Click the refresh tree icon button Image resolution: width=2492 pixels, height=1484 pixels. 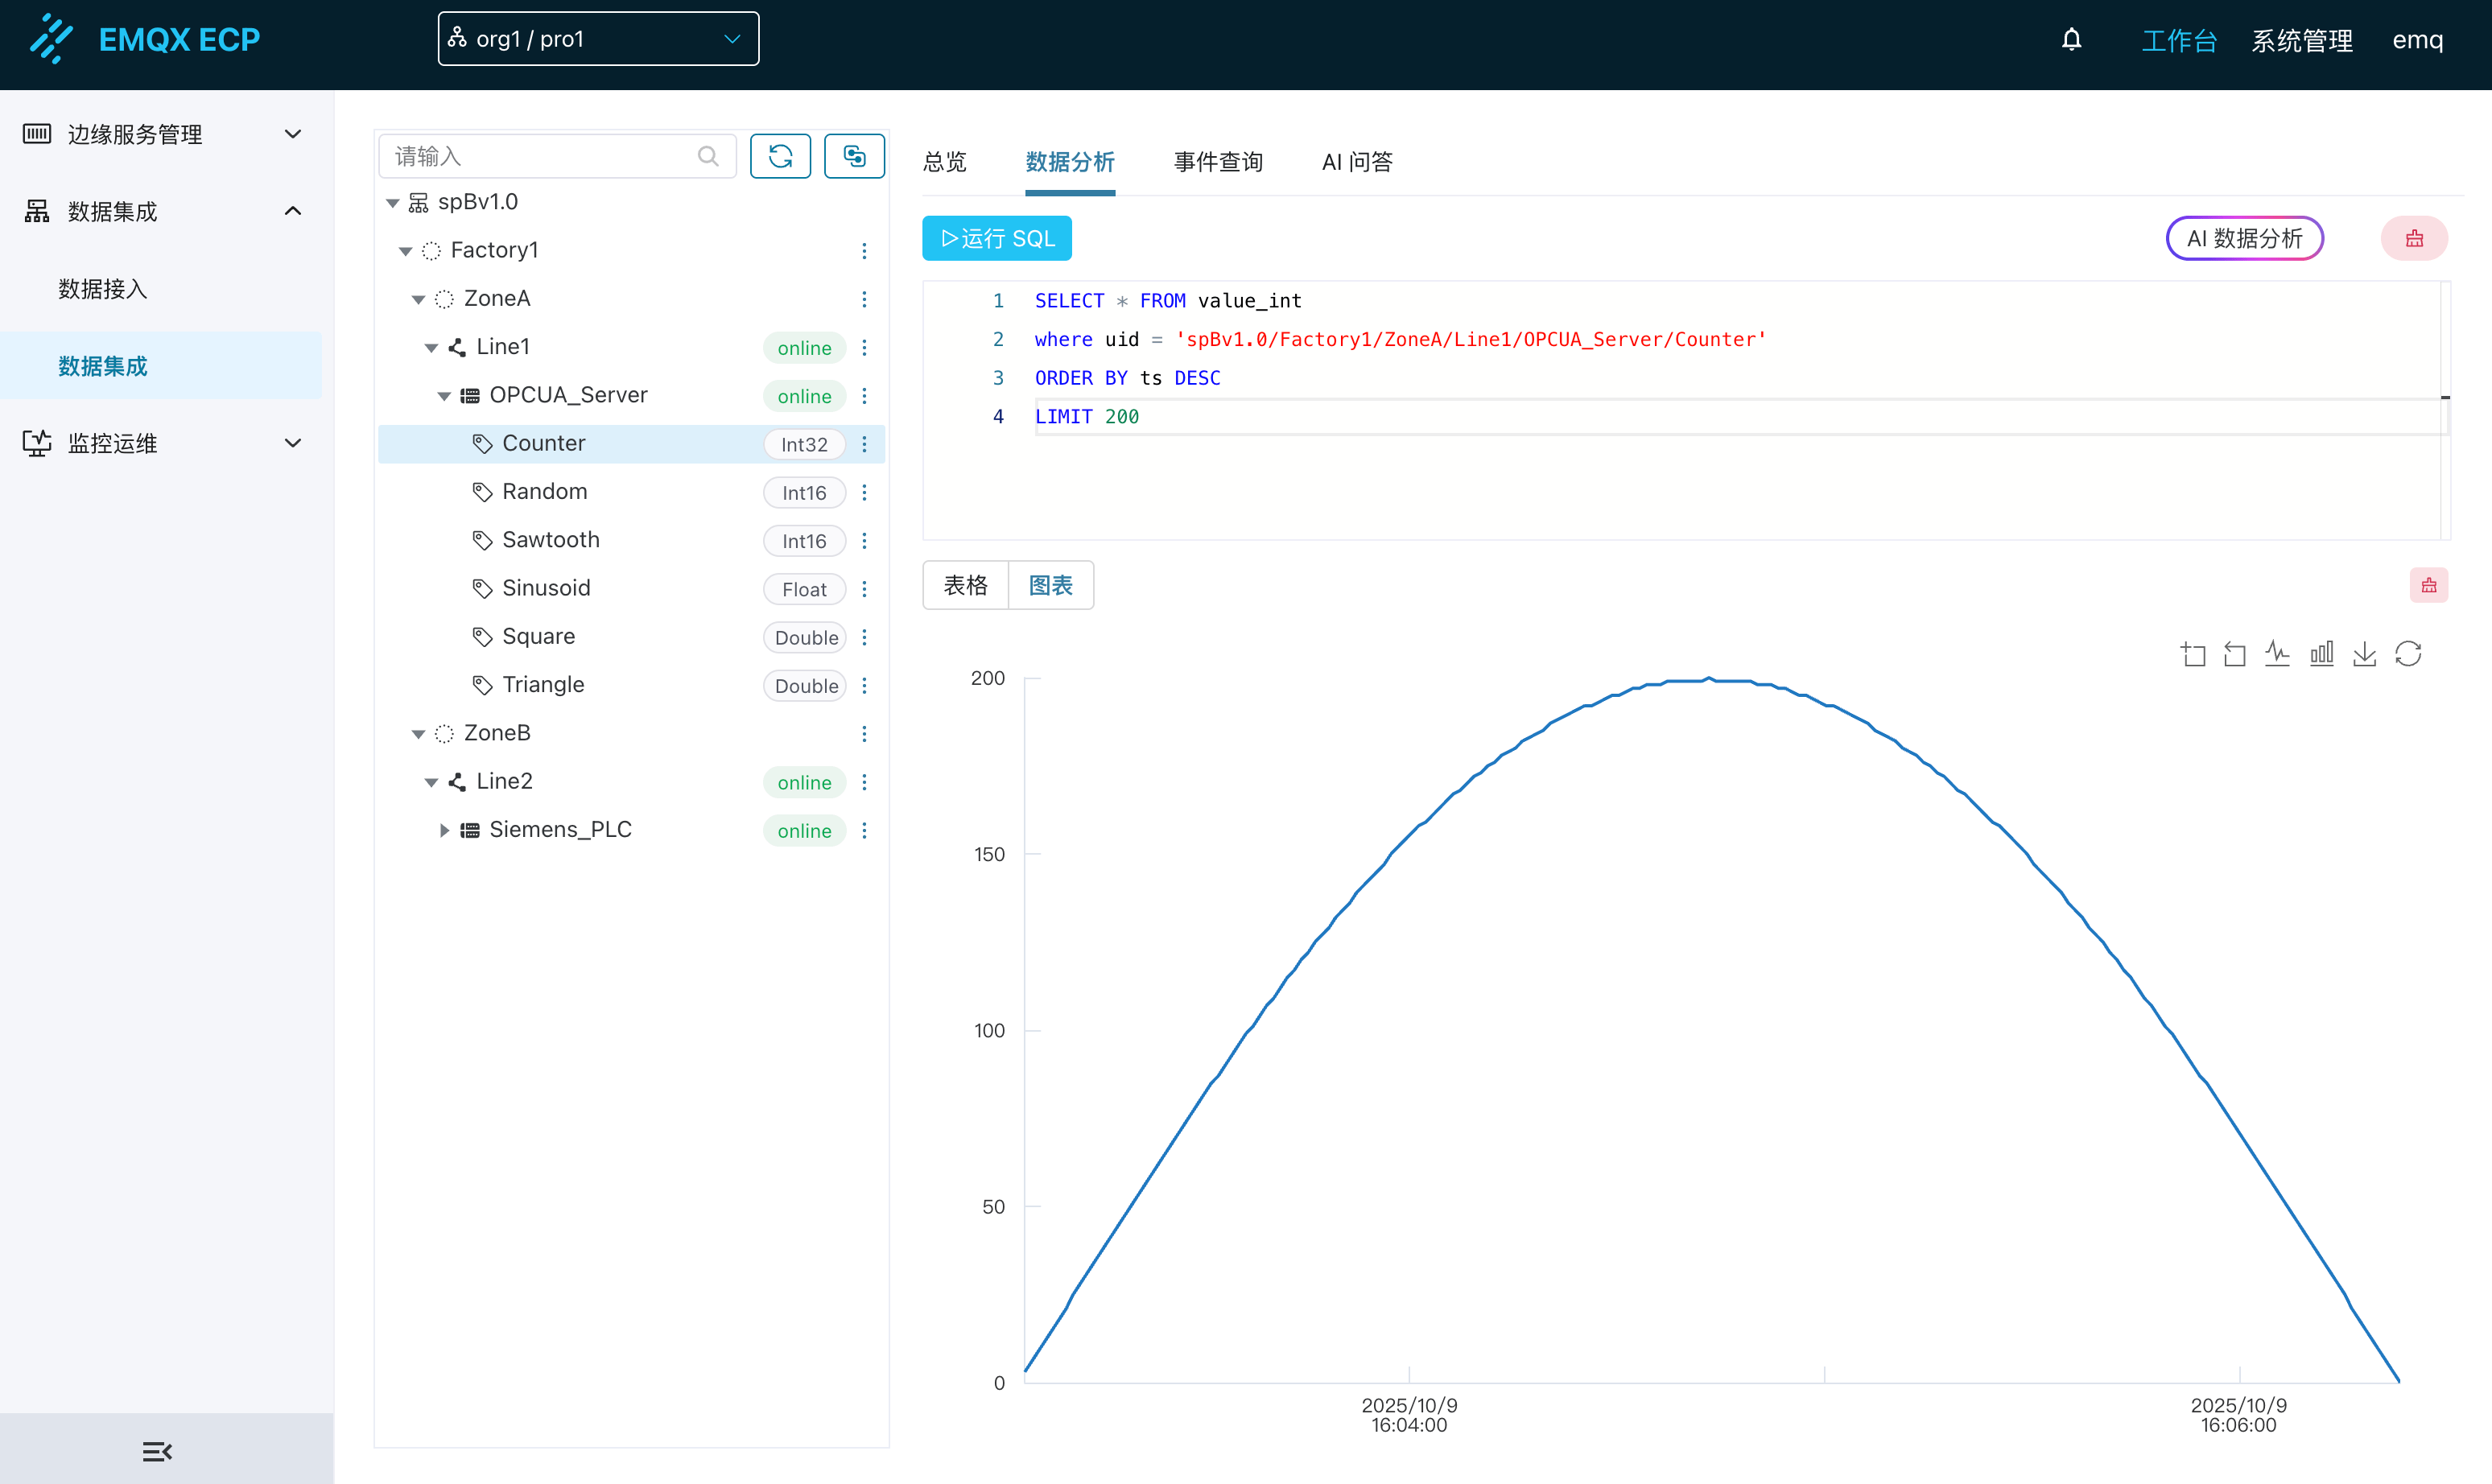pos(780,156)
